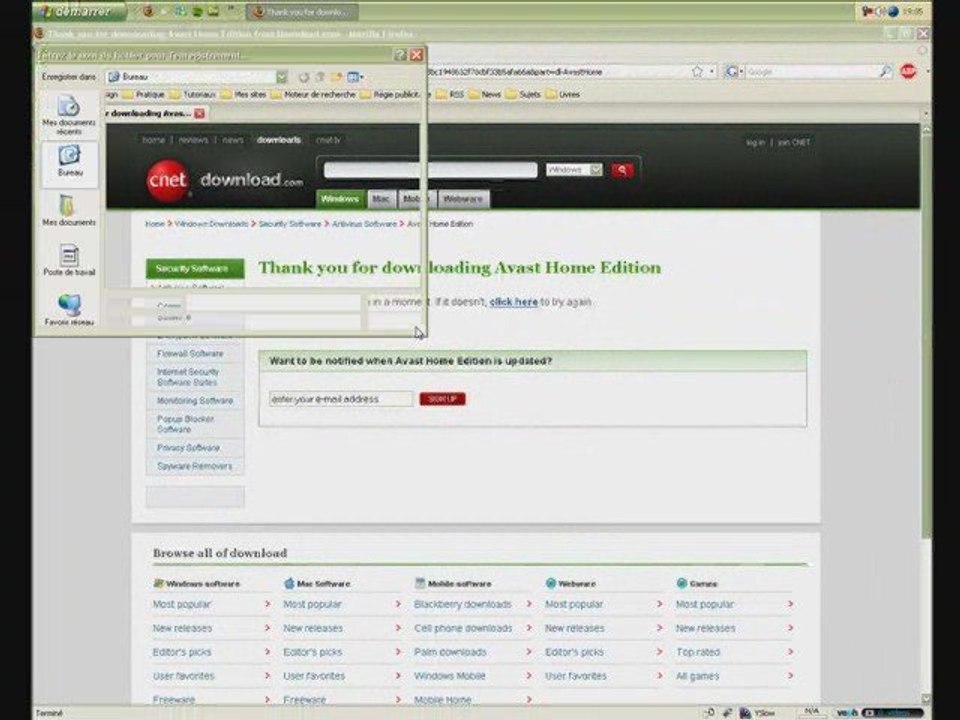960x720 pixels.
Task: Click the new folder icon in save dialog
Action: pyautogui.click(x=336, y=77)
